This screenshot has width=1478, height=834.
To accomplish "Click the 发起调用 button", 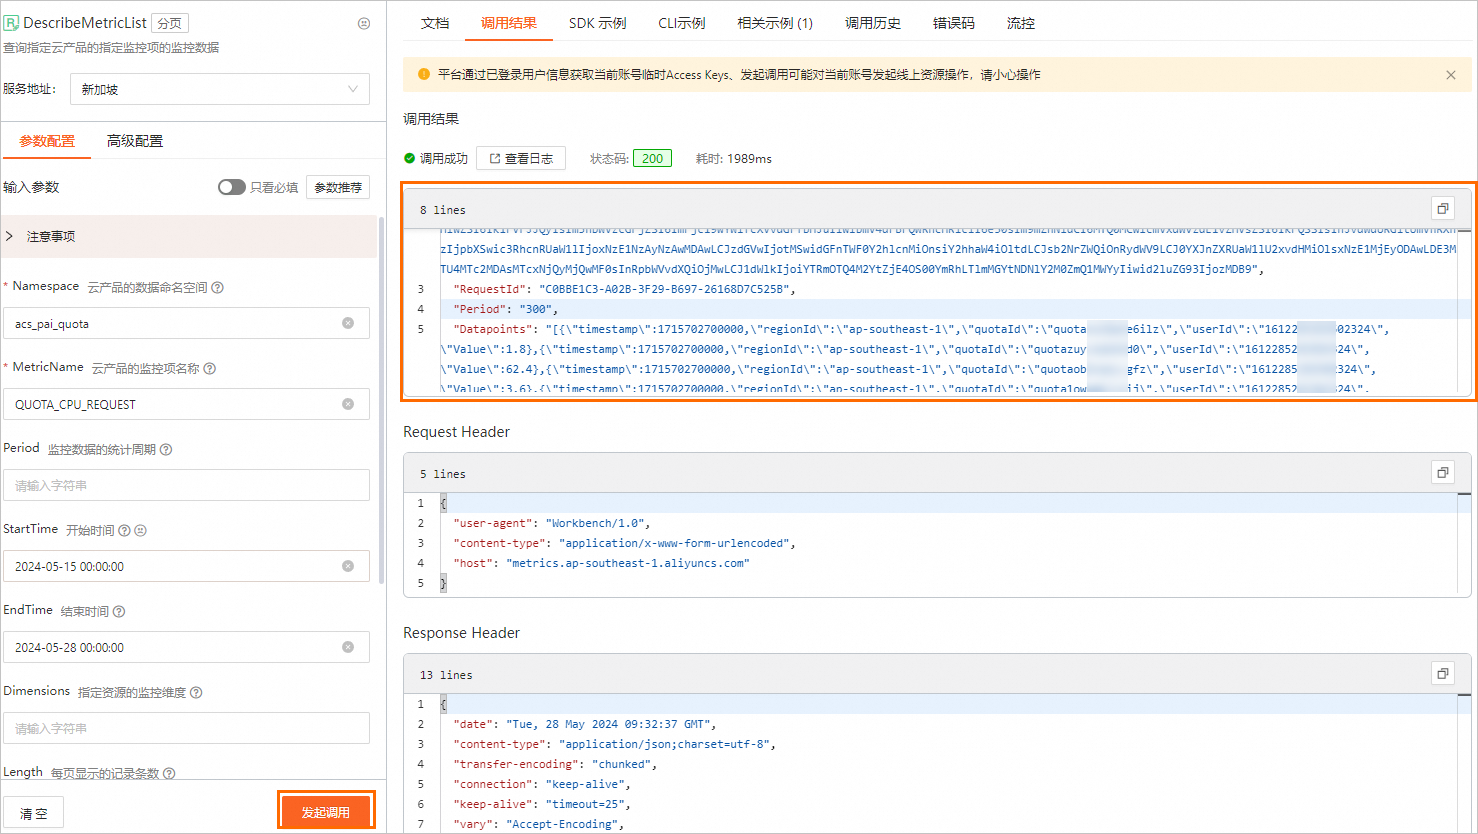I will pos(326,812).
